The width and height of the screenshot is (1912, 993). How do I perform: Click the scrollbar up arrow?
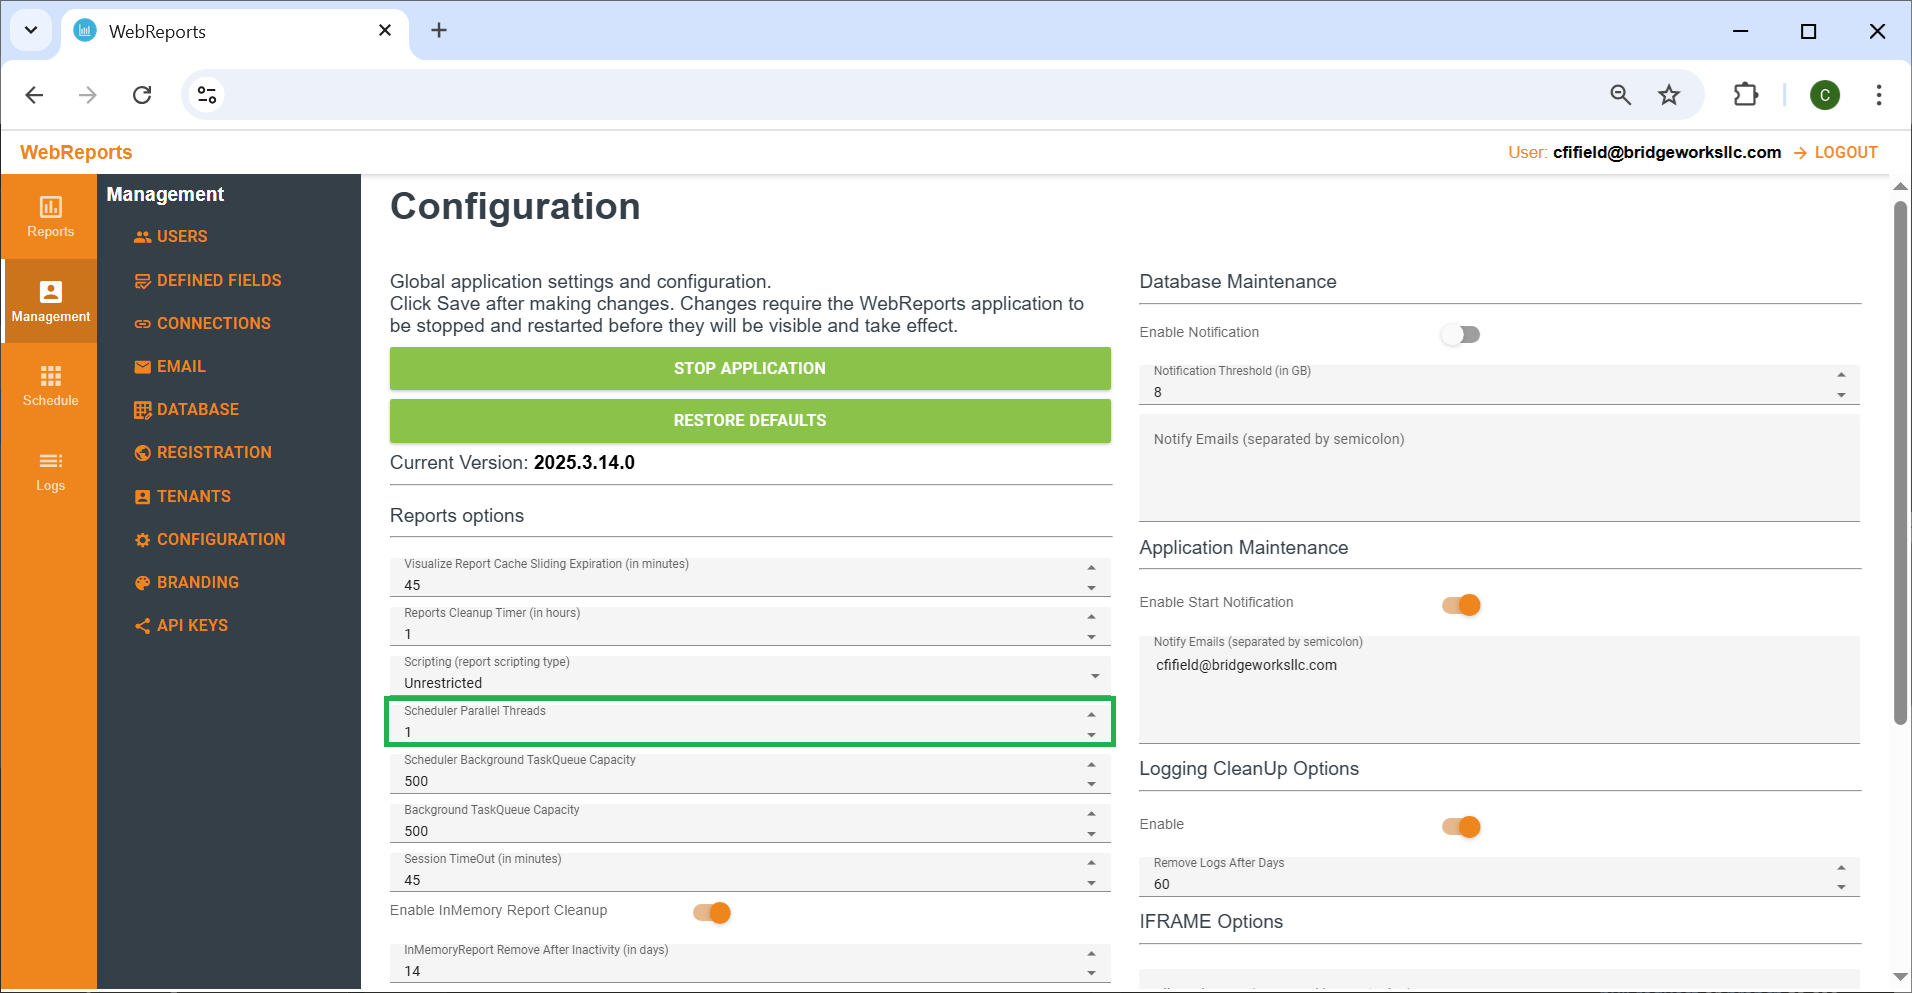pyautogui.click(x=1900, y=187)
